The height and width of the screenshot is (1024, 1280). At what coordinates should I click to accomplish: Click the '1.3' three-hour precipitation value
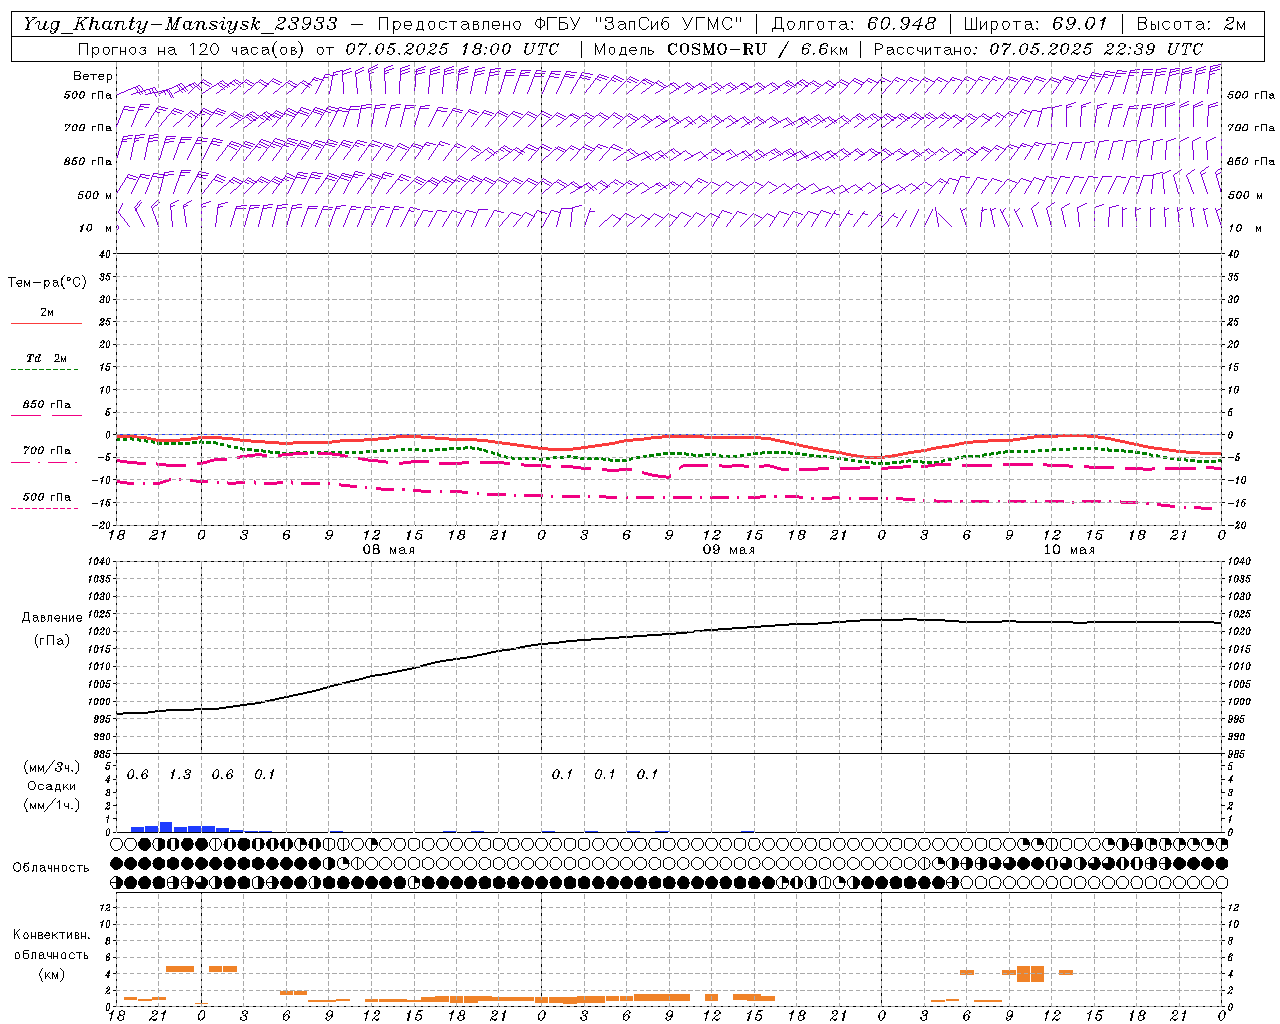[x=180, y=775]
